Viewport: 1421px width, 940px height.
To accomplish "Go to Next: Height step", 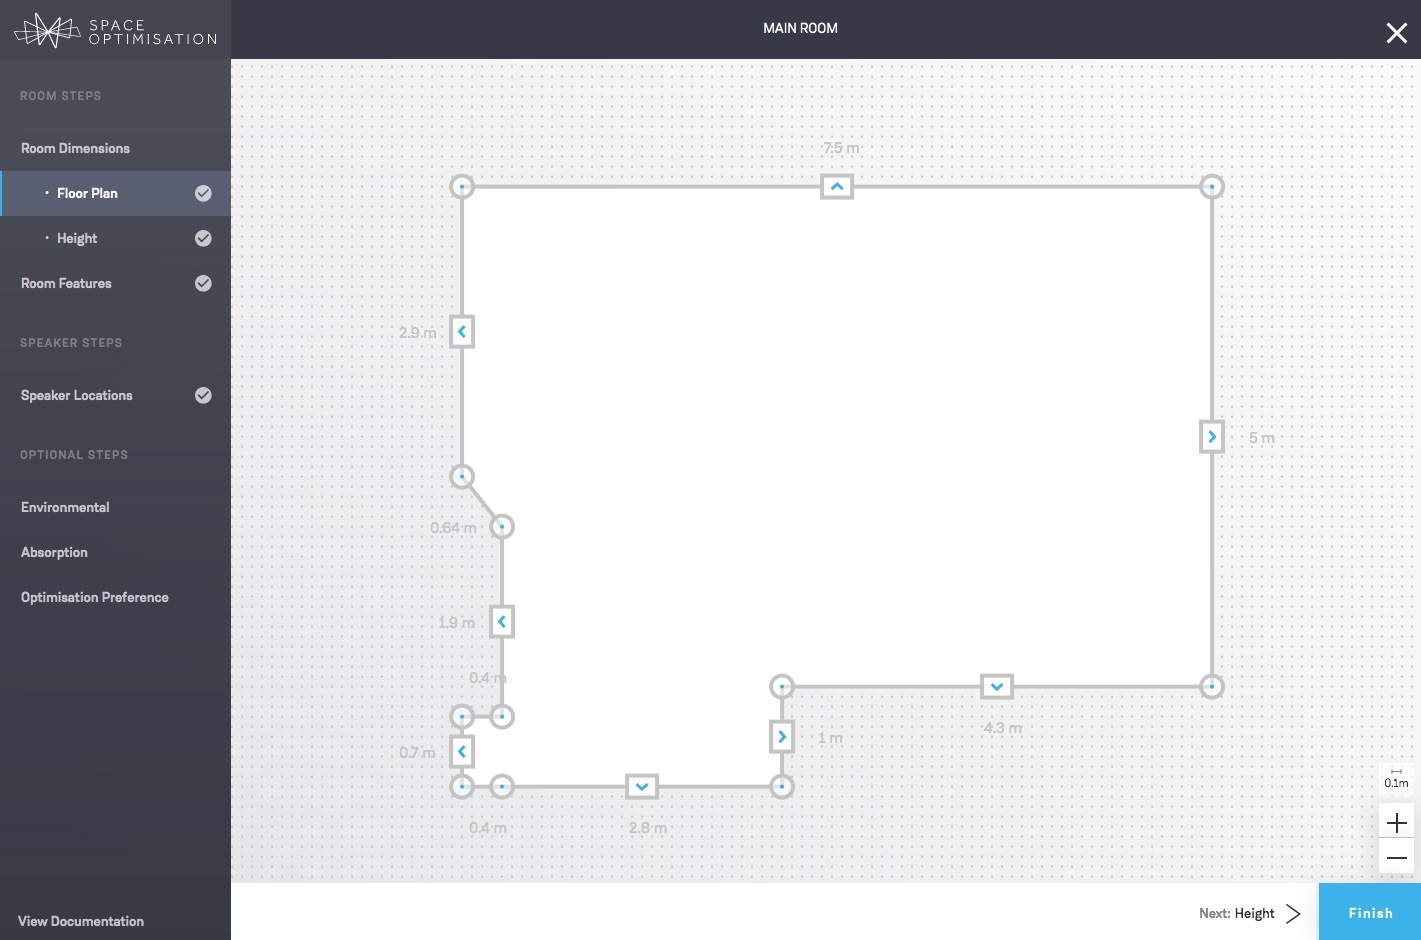I will 1236,913.
